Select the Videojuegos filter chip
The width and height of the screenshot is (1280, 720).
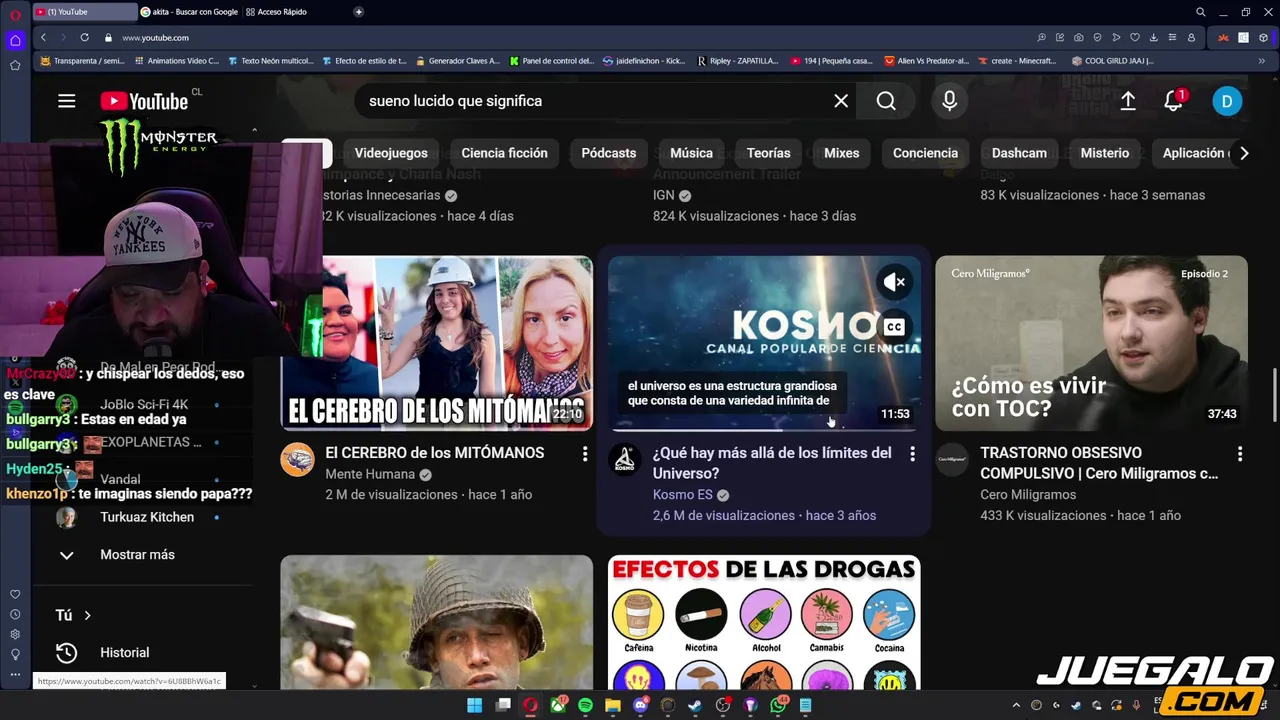[391, 153]
